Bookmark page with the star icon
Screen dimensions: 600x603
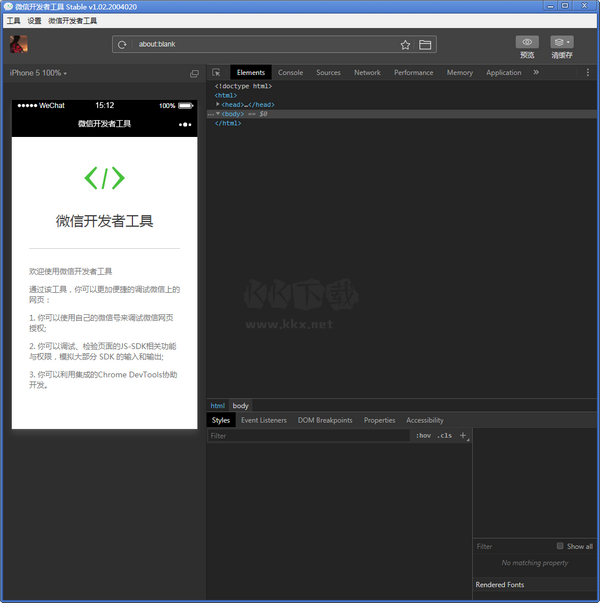(405, 45)
